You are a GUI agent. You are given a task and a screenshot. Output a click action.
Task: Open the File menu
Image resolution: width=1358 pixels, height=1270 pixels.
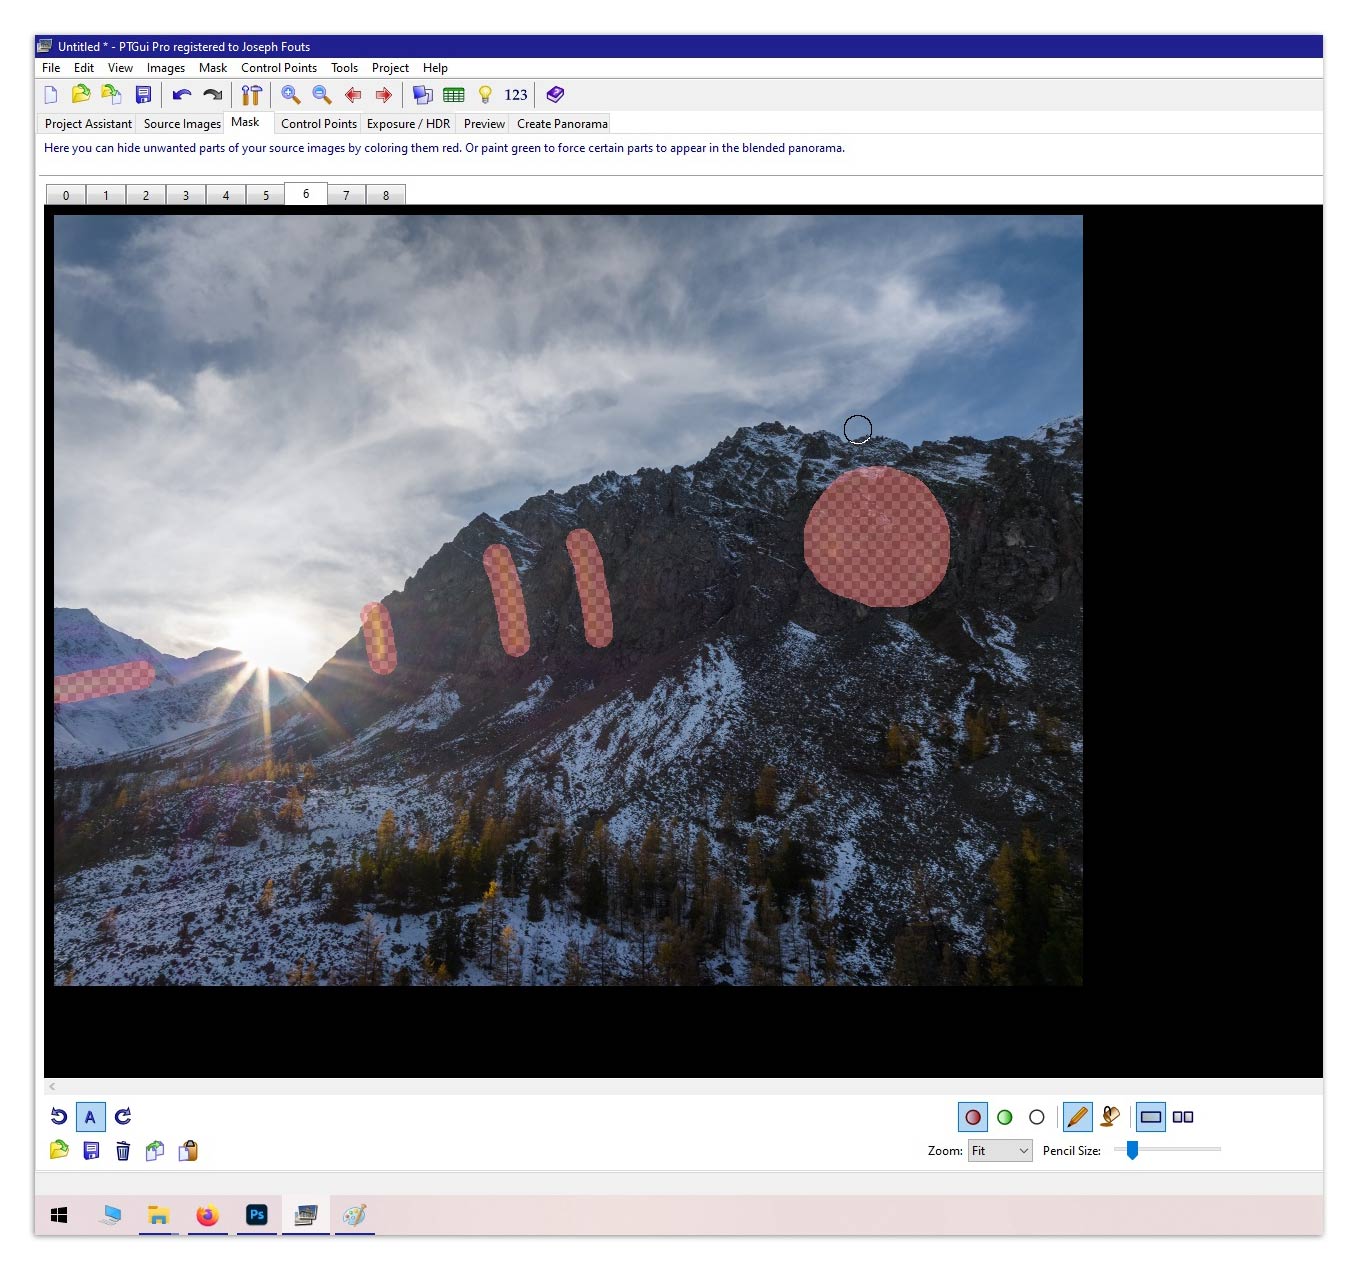click(x=51, y=68)
